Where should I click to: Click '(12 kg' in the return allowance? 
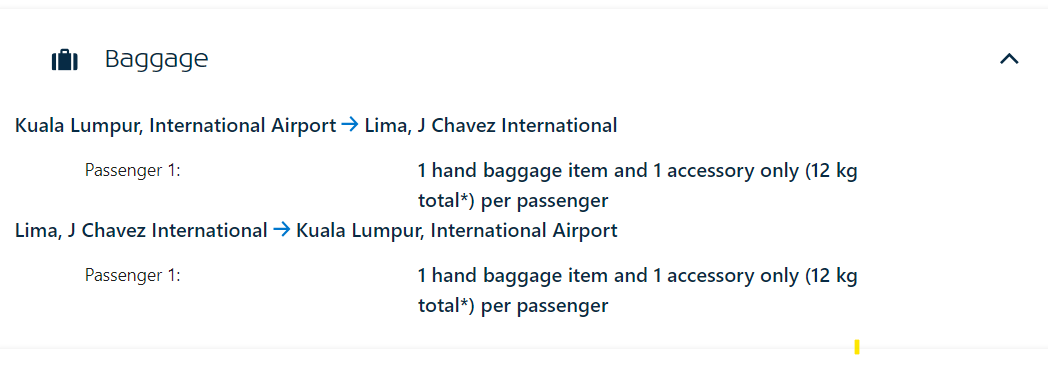(x=831, y=276)
